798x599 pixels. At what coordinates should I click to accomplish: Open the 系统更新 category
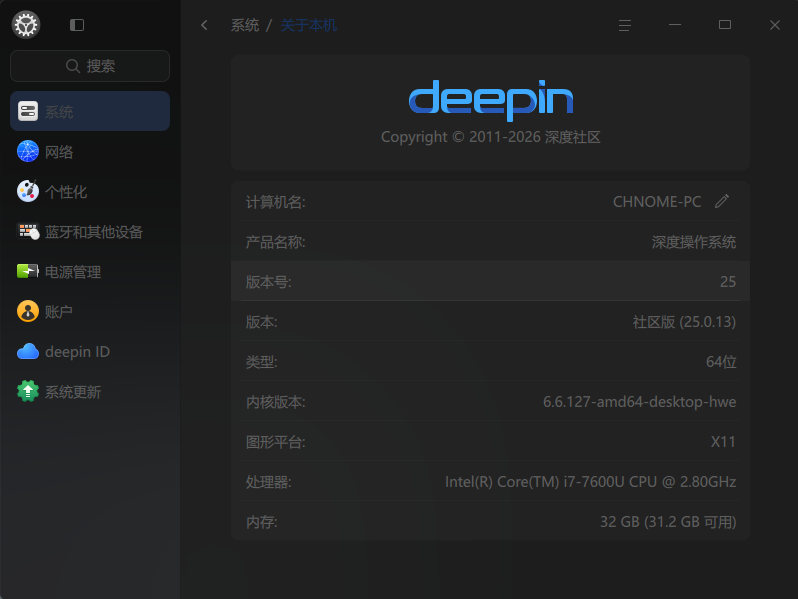[x=90, y=391]
